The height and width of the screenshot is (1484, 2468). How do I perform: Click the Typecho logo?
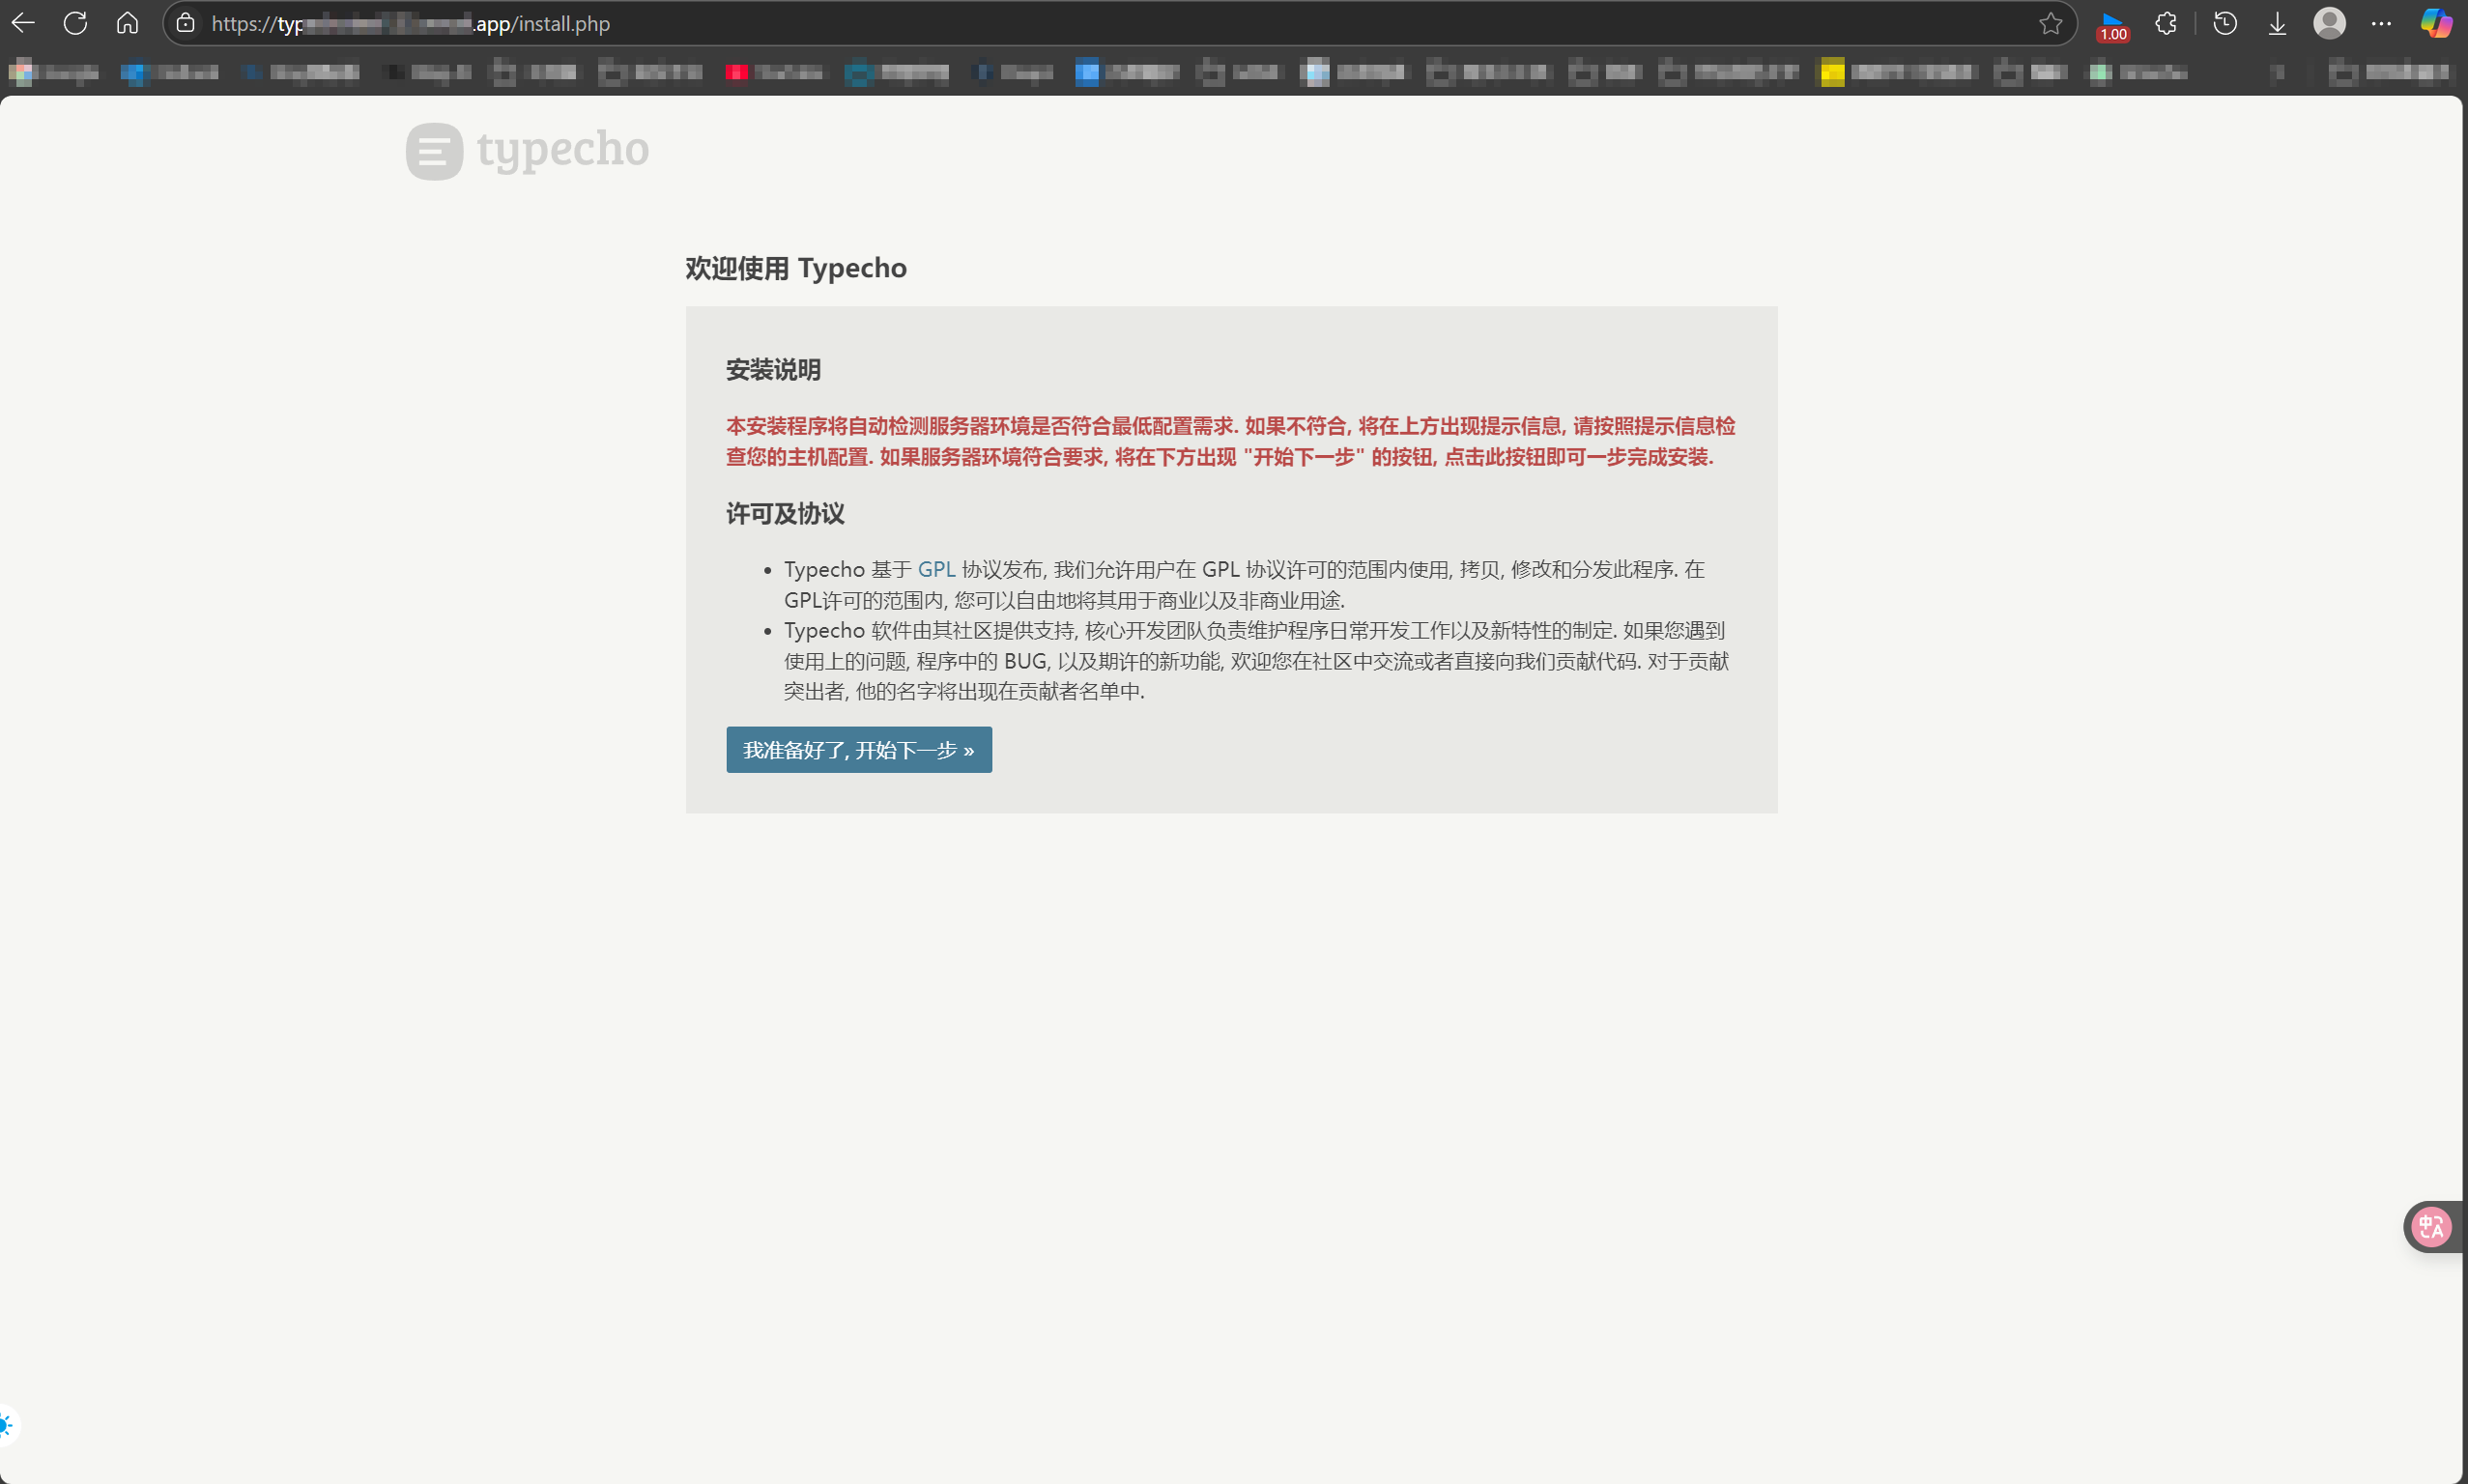coord(528,151)
